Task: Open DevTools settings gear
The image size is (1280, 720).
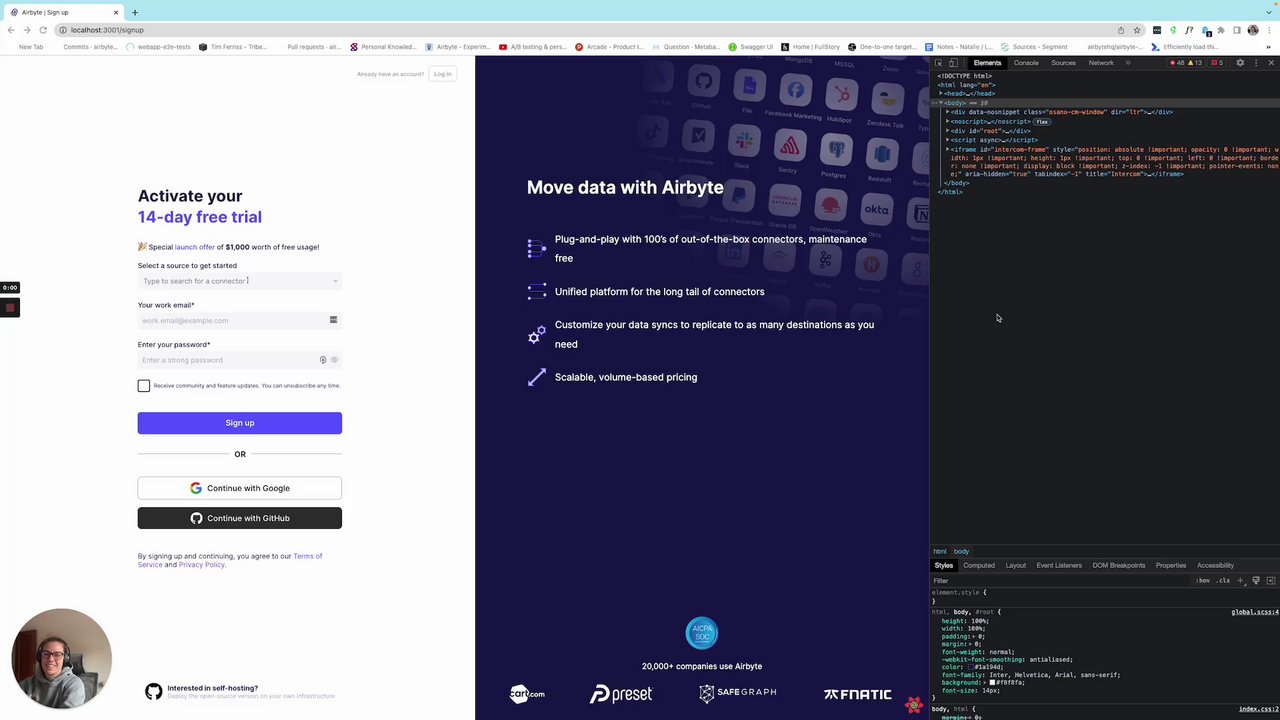Action: coord(1240,63)
